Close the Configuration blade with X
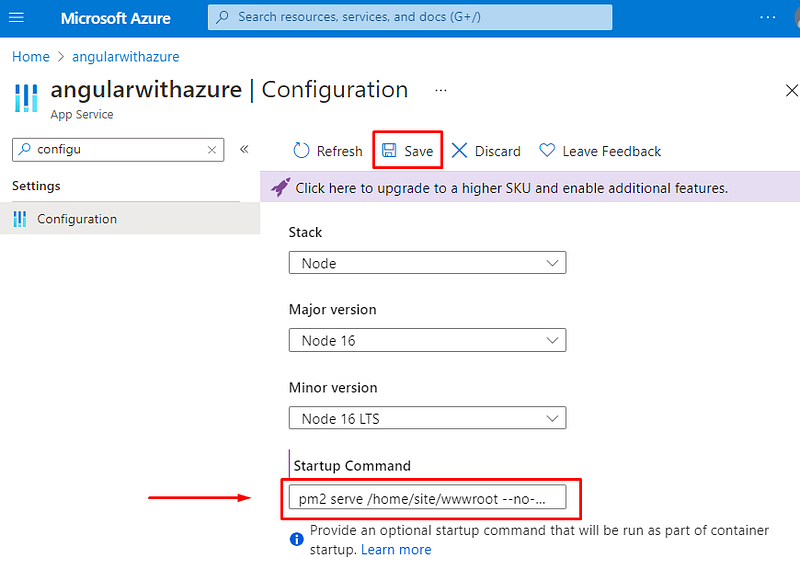Viewport: 800px width, 579px height. pos(791,91)
